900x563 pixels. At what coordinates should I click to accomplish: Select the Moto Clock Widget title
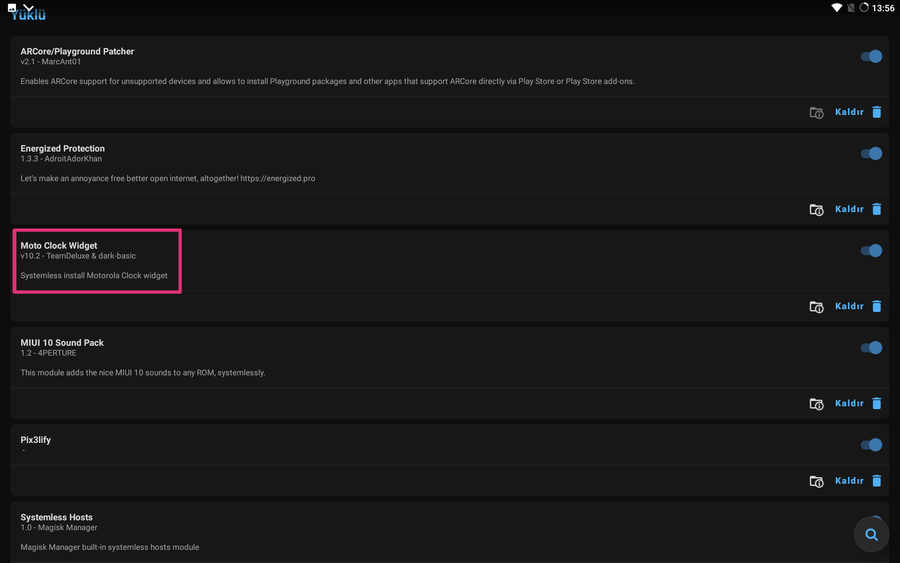[59, 245]
